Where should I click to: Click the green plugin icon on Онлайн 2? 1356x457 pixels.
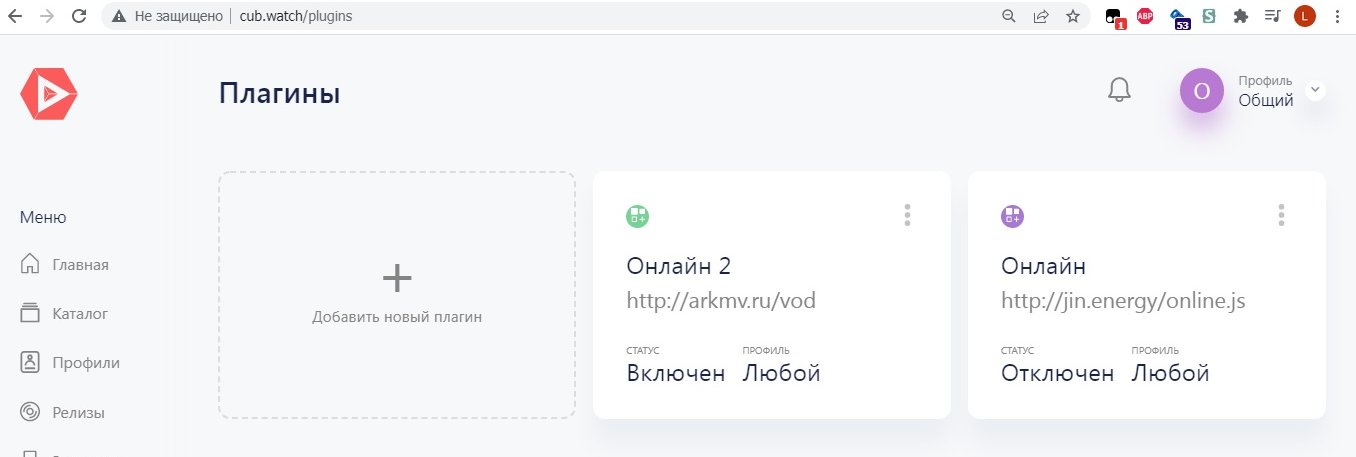(638, 215)
